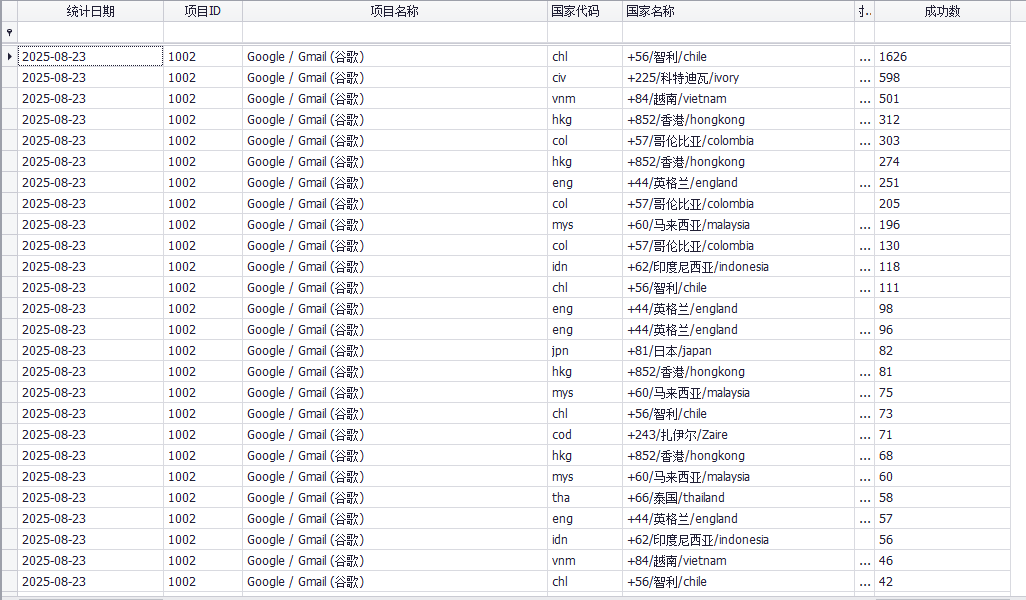This screenshot has width=1026, height=600.
Task: Click the 111 value cell
Action: click(942, 287)
